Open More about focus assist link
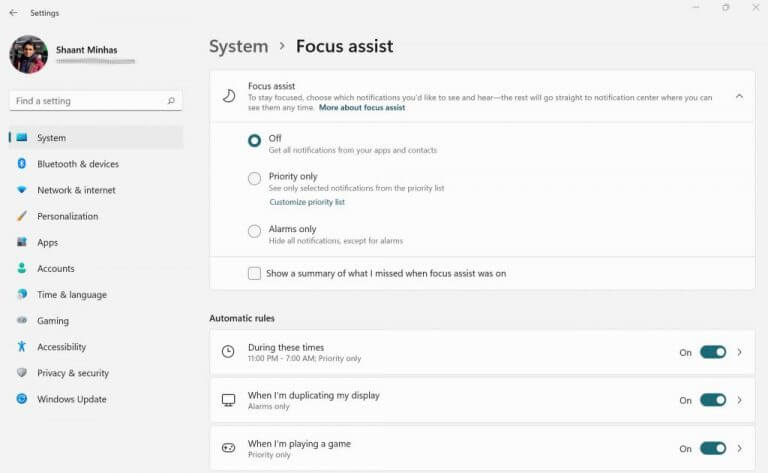768x473 pixels. (362, 108)
